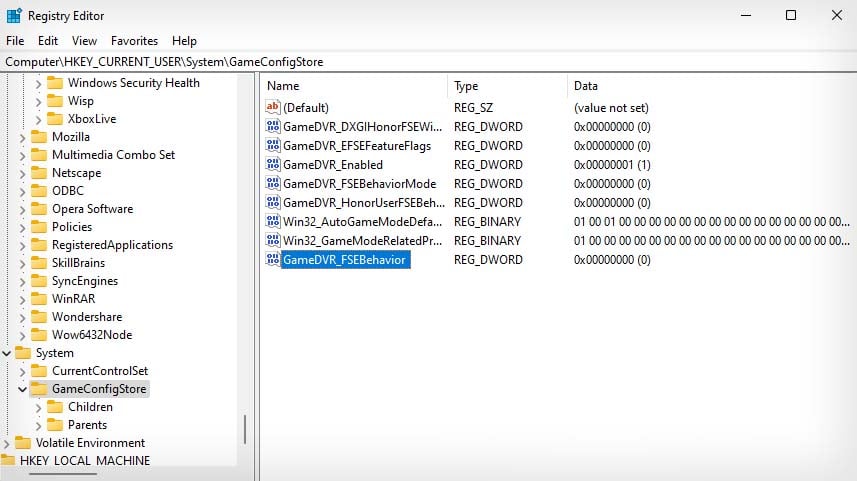This screenshot has width=857, height=481.
Task: Expand the CurrentControlSet key
Action: (22, 372)
